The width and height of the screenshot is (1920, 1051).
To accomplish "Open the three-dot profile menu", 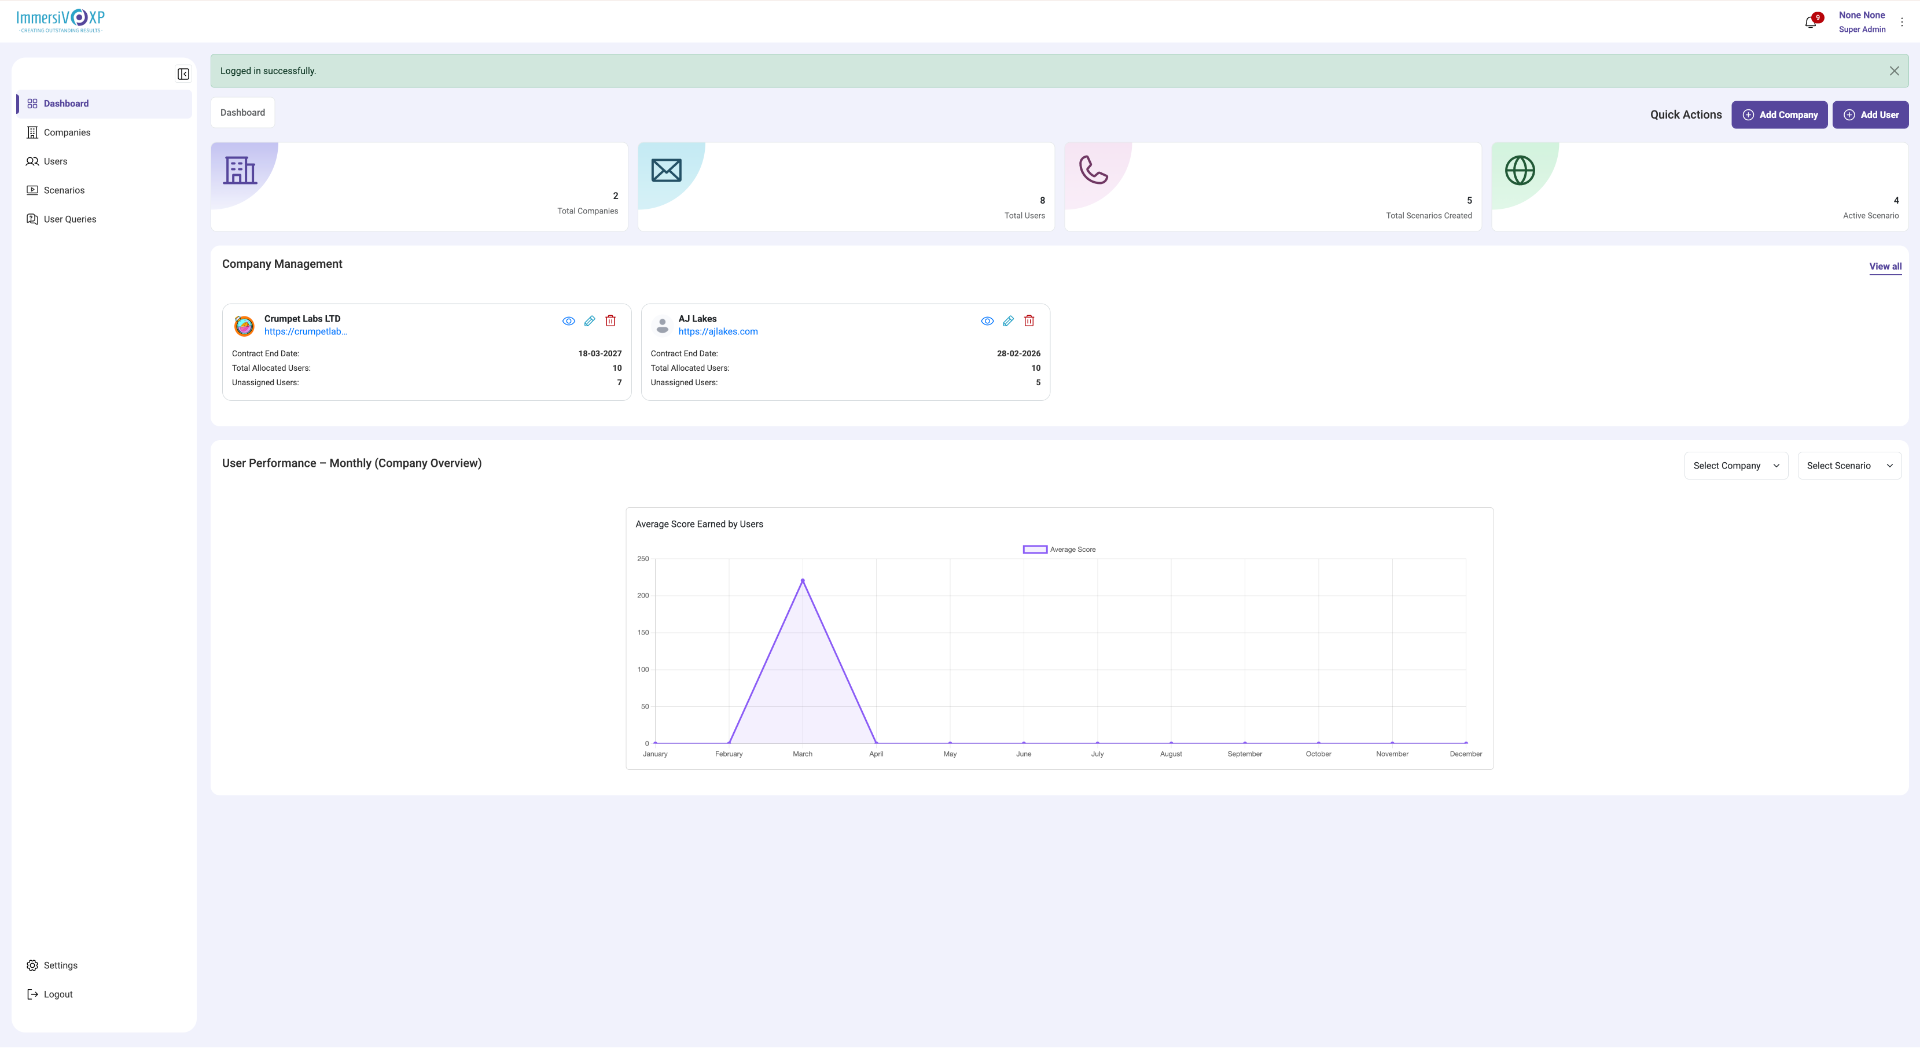I will (x=1902, y=21).
